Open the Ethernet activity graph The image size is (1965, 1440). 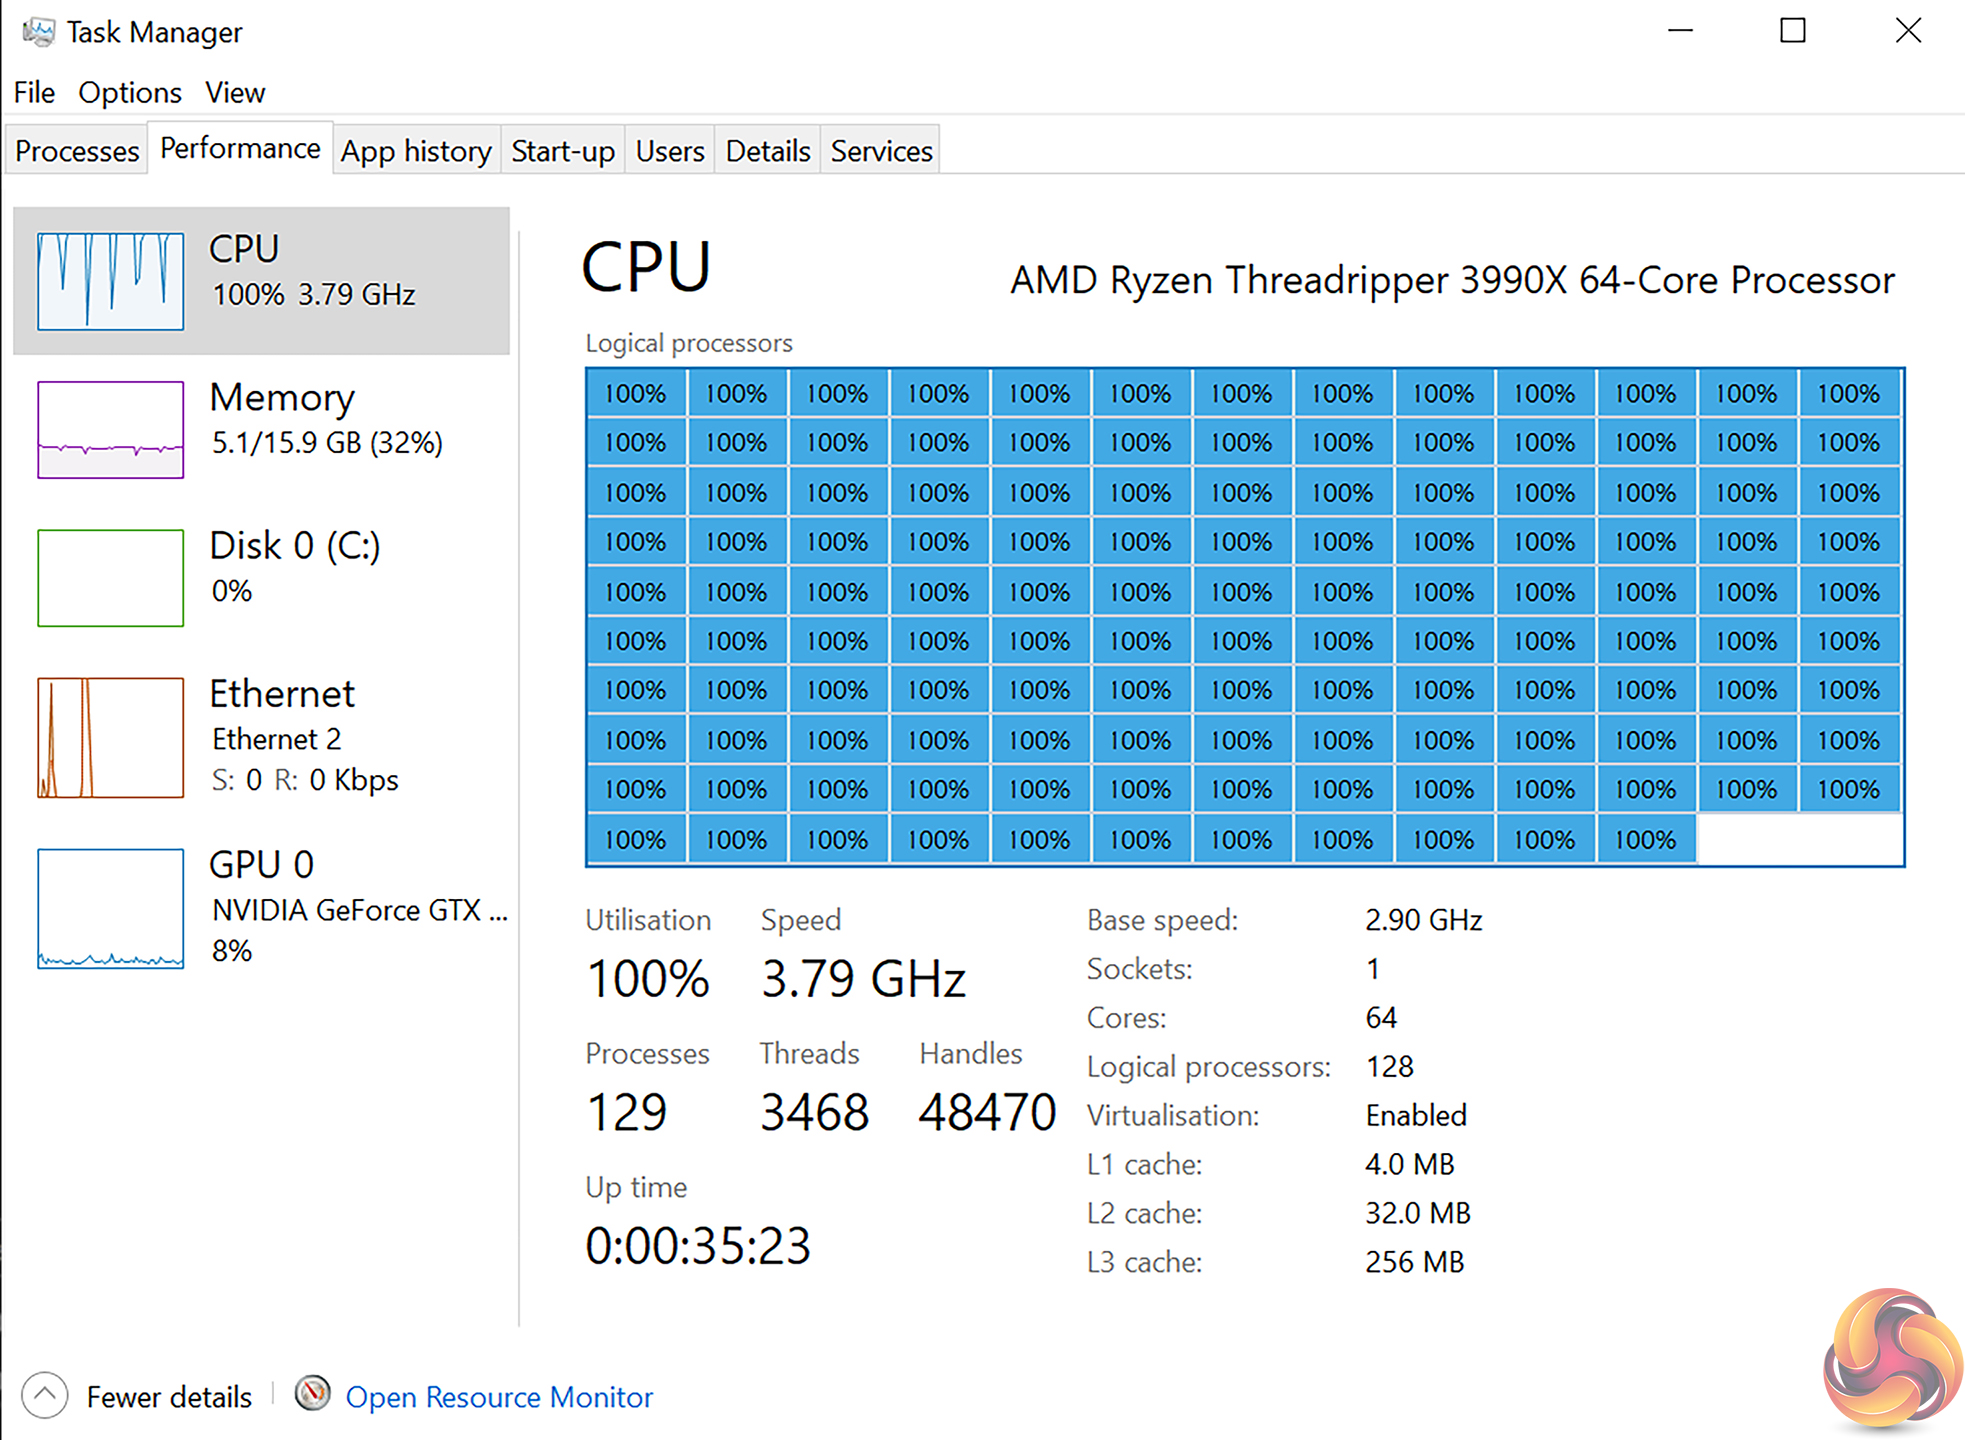110,737
